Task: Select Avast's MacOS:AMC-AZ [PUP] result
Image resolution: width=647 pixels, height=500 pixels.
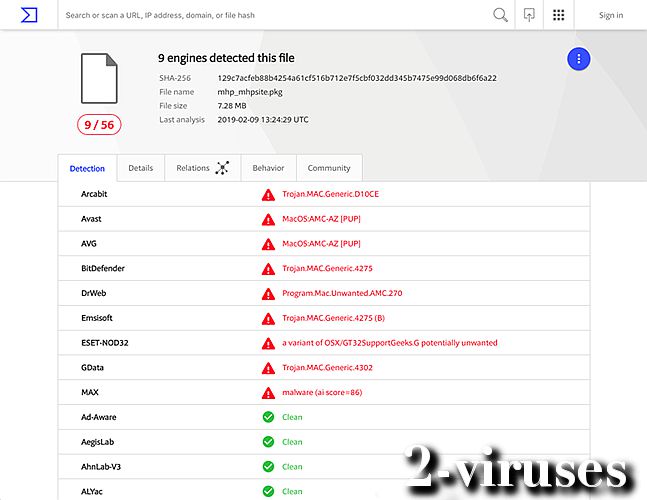Action: 321,219
